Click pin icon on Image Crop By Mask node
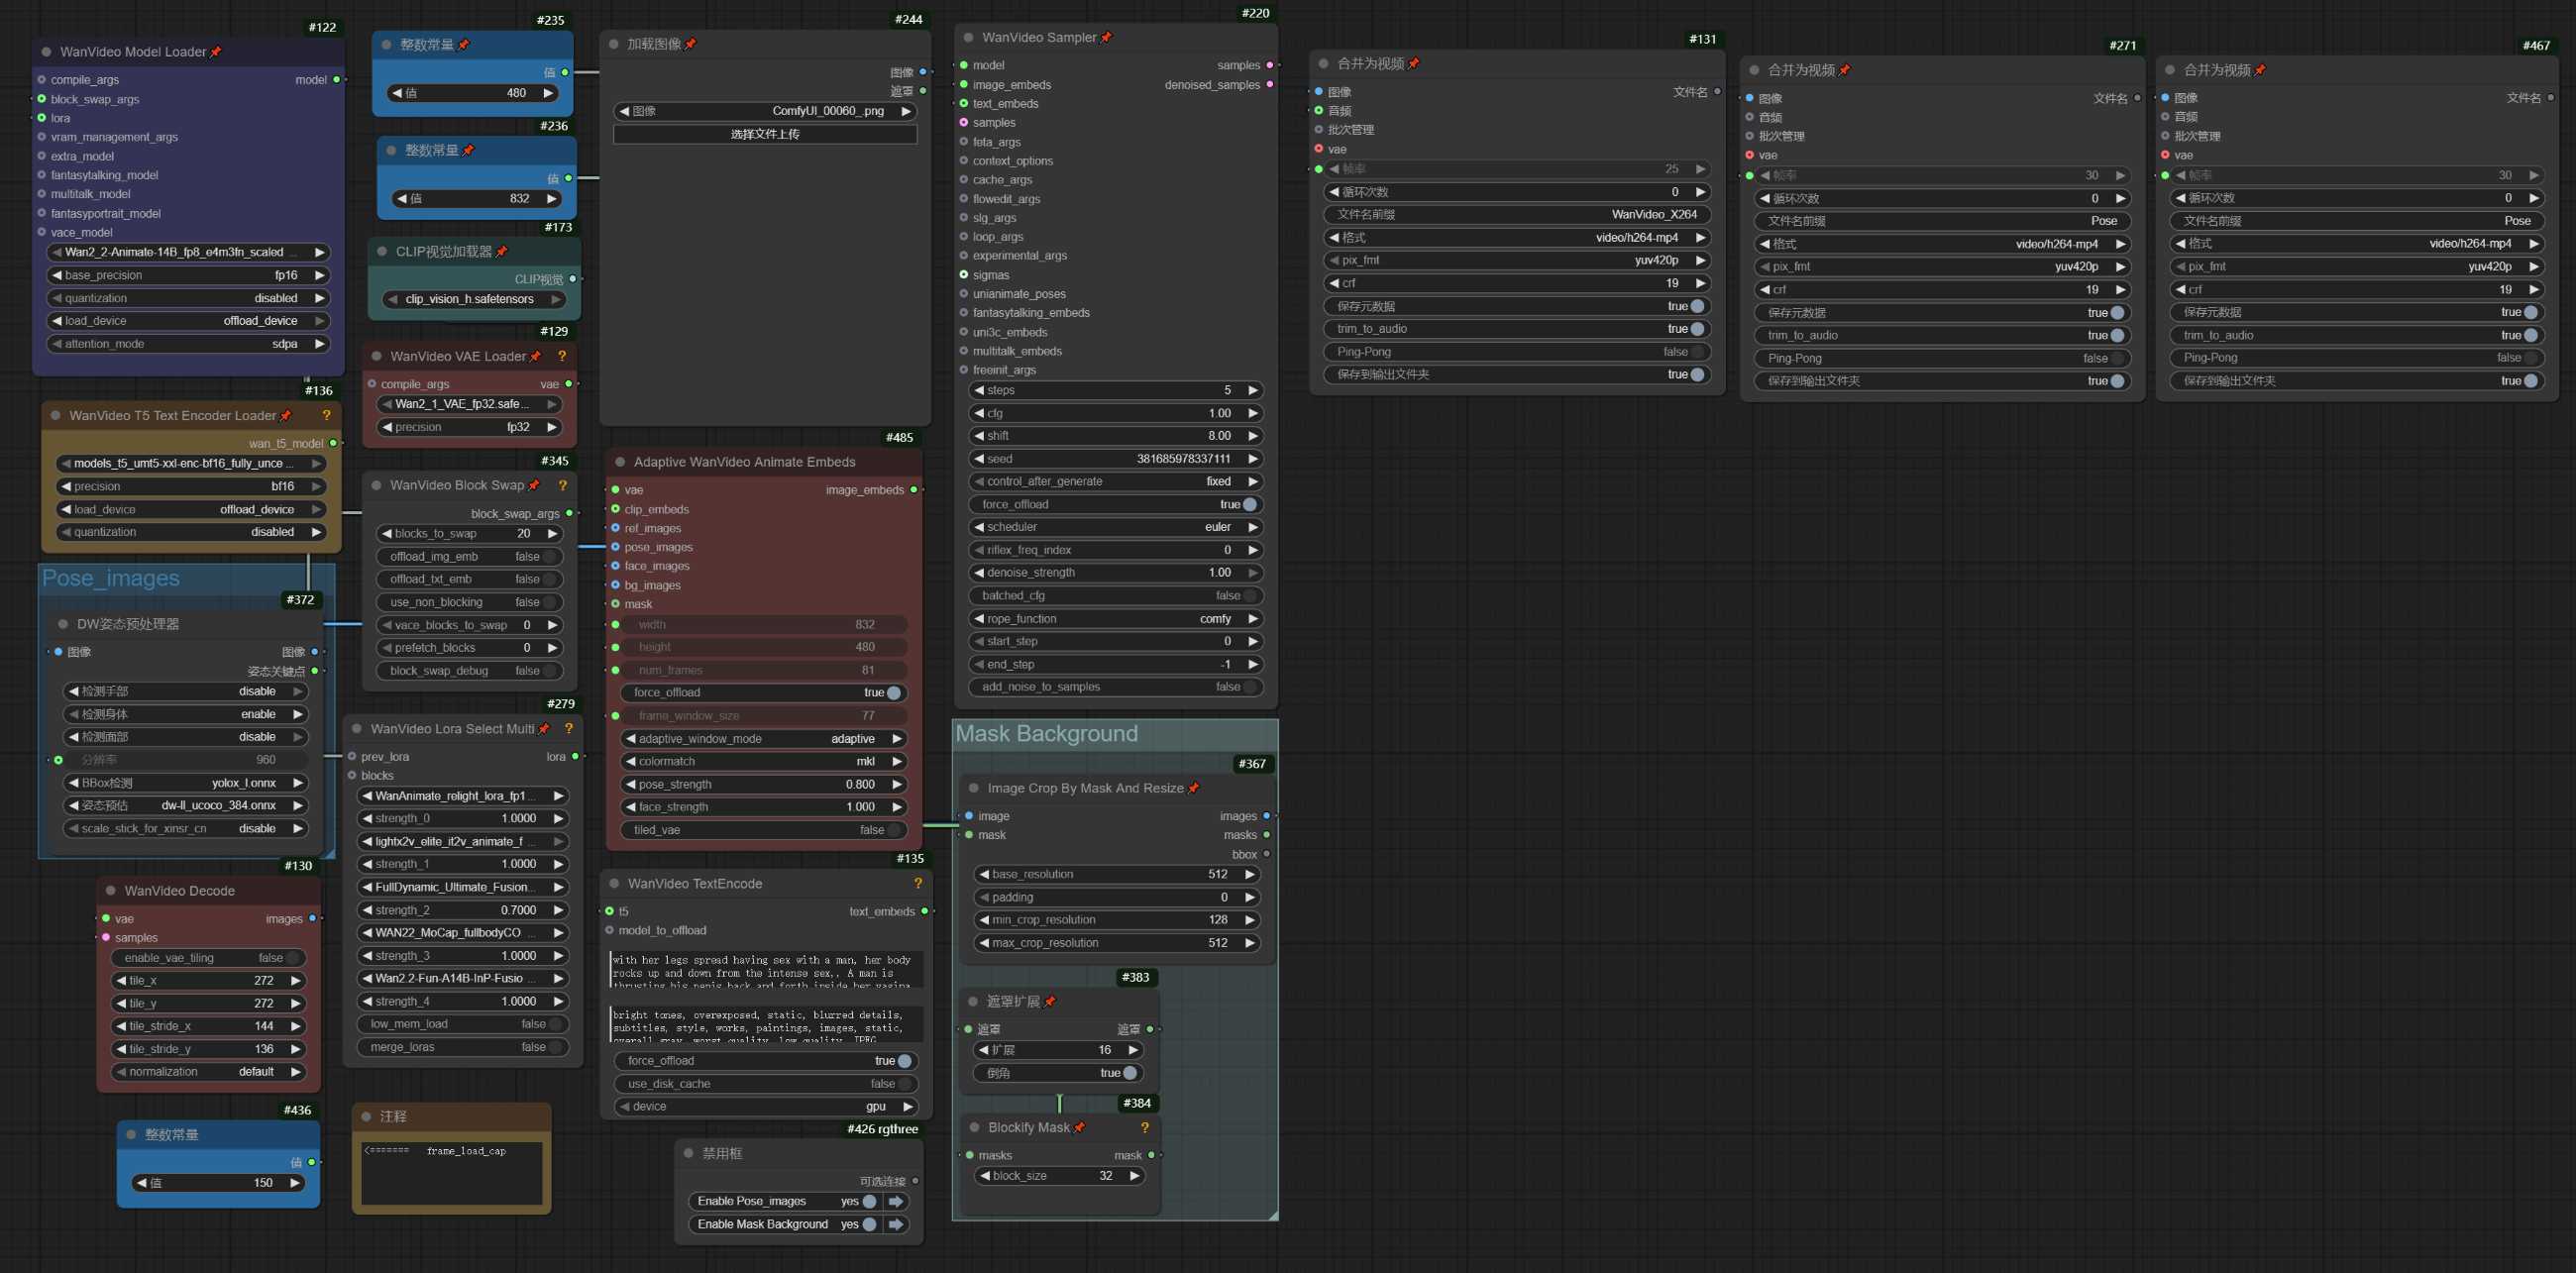Viewport: 2576px width, 1273px height. tap(1193, 788)
